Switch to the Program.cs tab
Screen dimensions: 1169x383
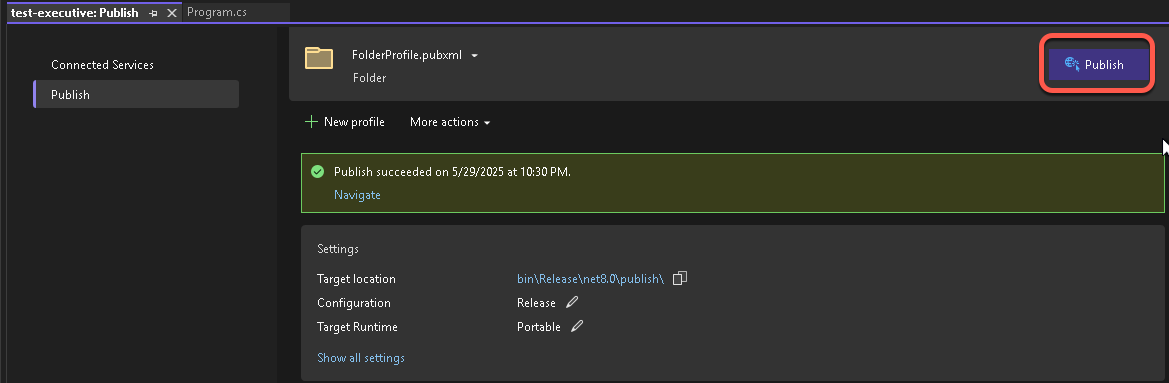coord(217,13)
